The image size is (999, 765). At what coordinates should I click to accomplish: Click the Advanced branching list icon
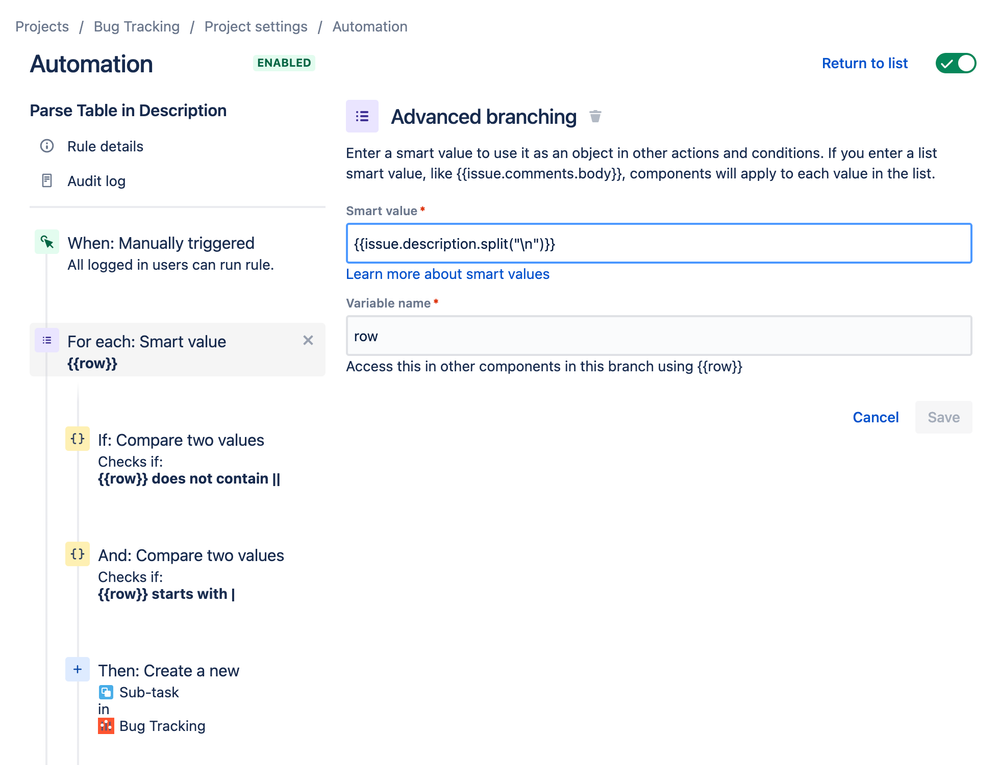click(362, 117)
